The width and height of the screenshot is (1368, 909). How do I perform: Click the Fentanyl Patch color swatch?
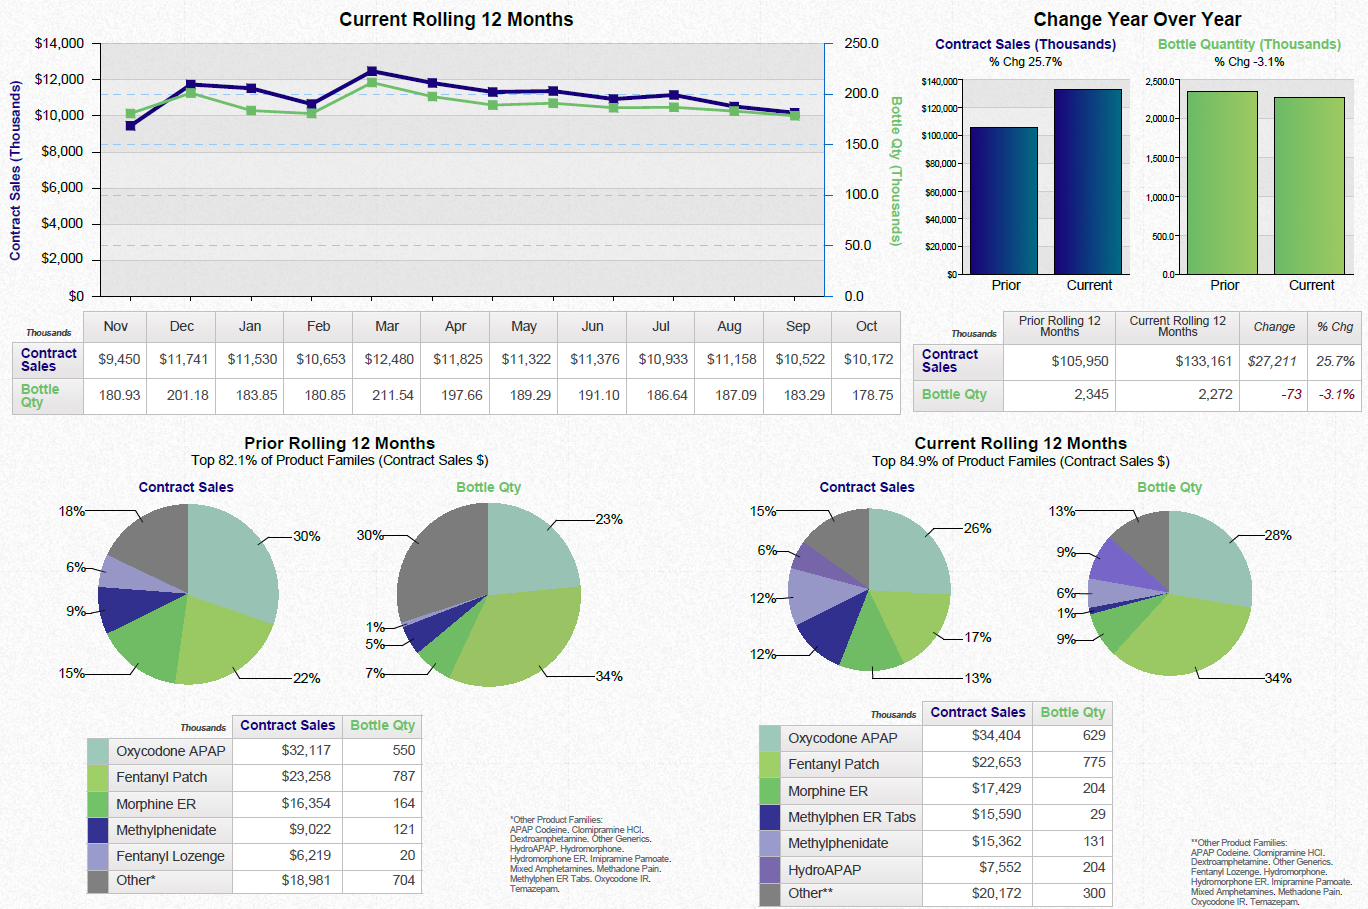tap(96, 777)
